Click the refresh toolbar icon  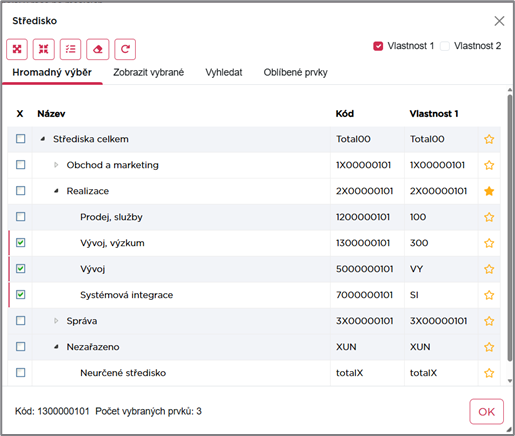pyautogui.click(x=125, y=49)
